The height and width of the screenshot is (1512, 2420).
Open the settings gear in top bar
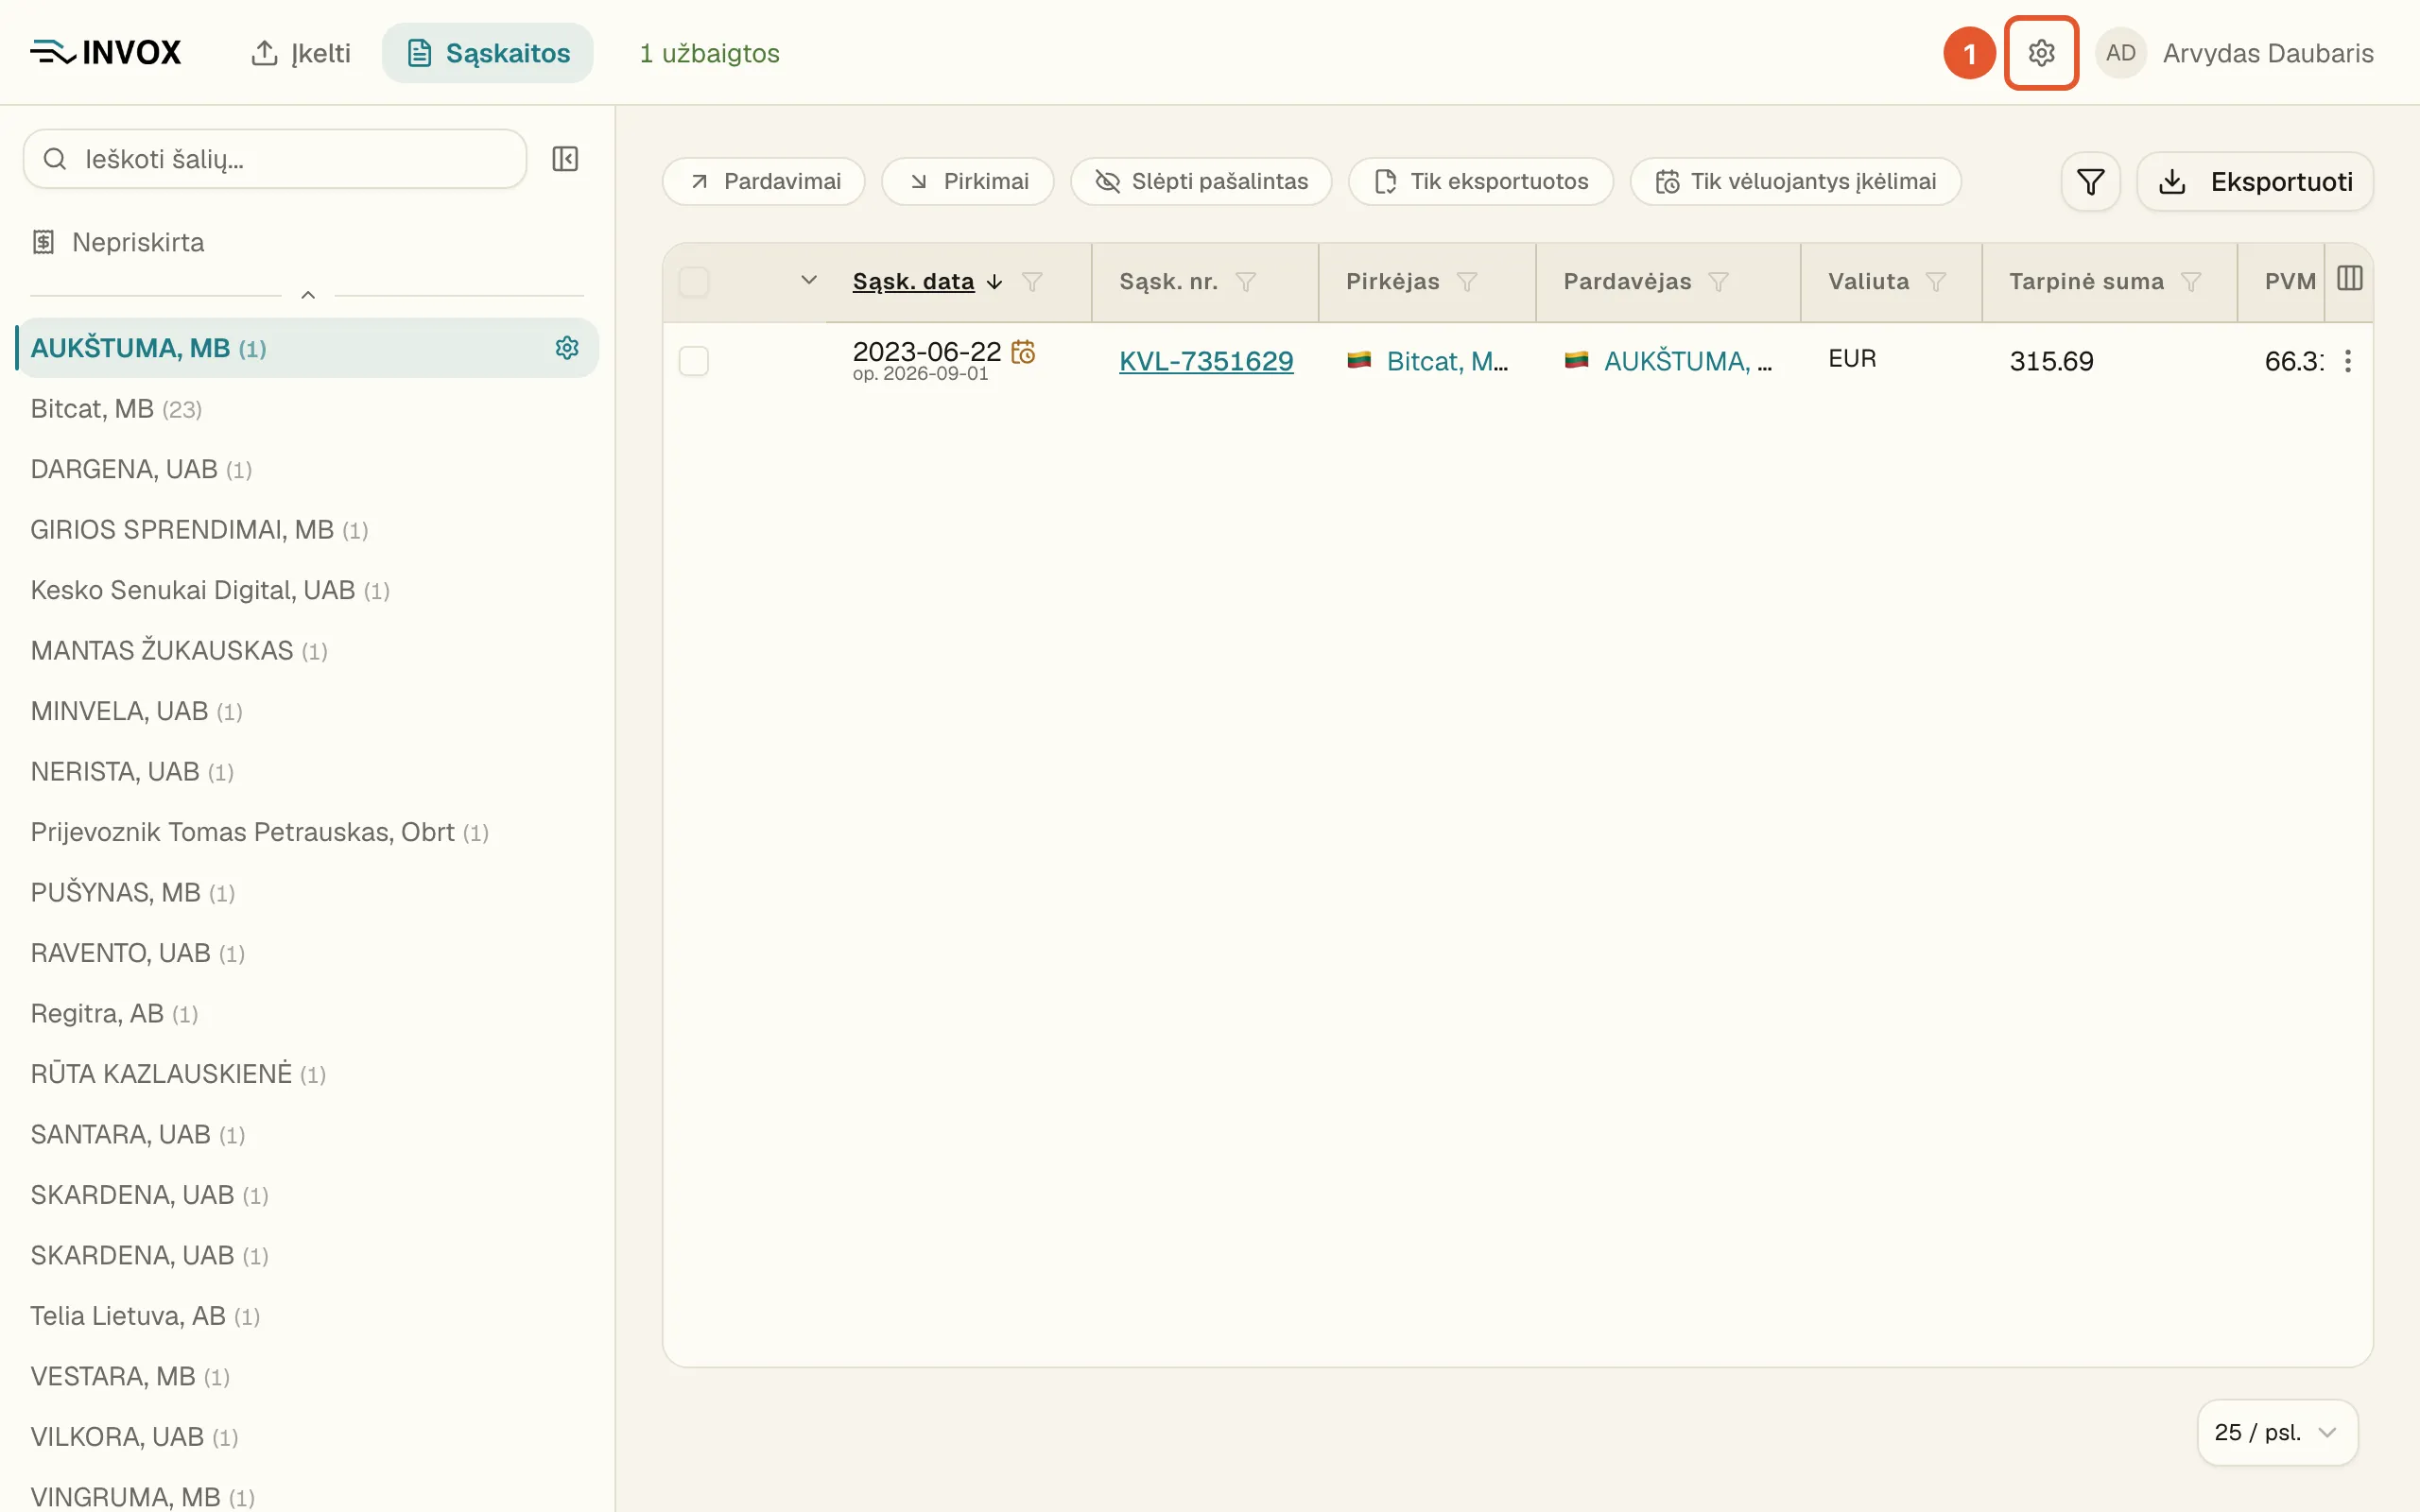2041,53
